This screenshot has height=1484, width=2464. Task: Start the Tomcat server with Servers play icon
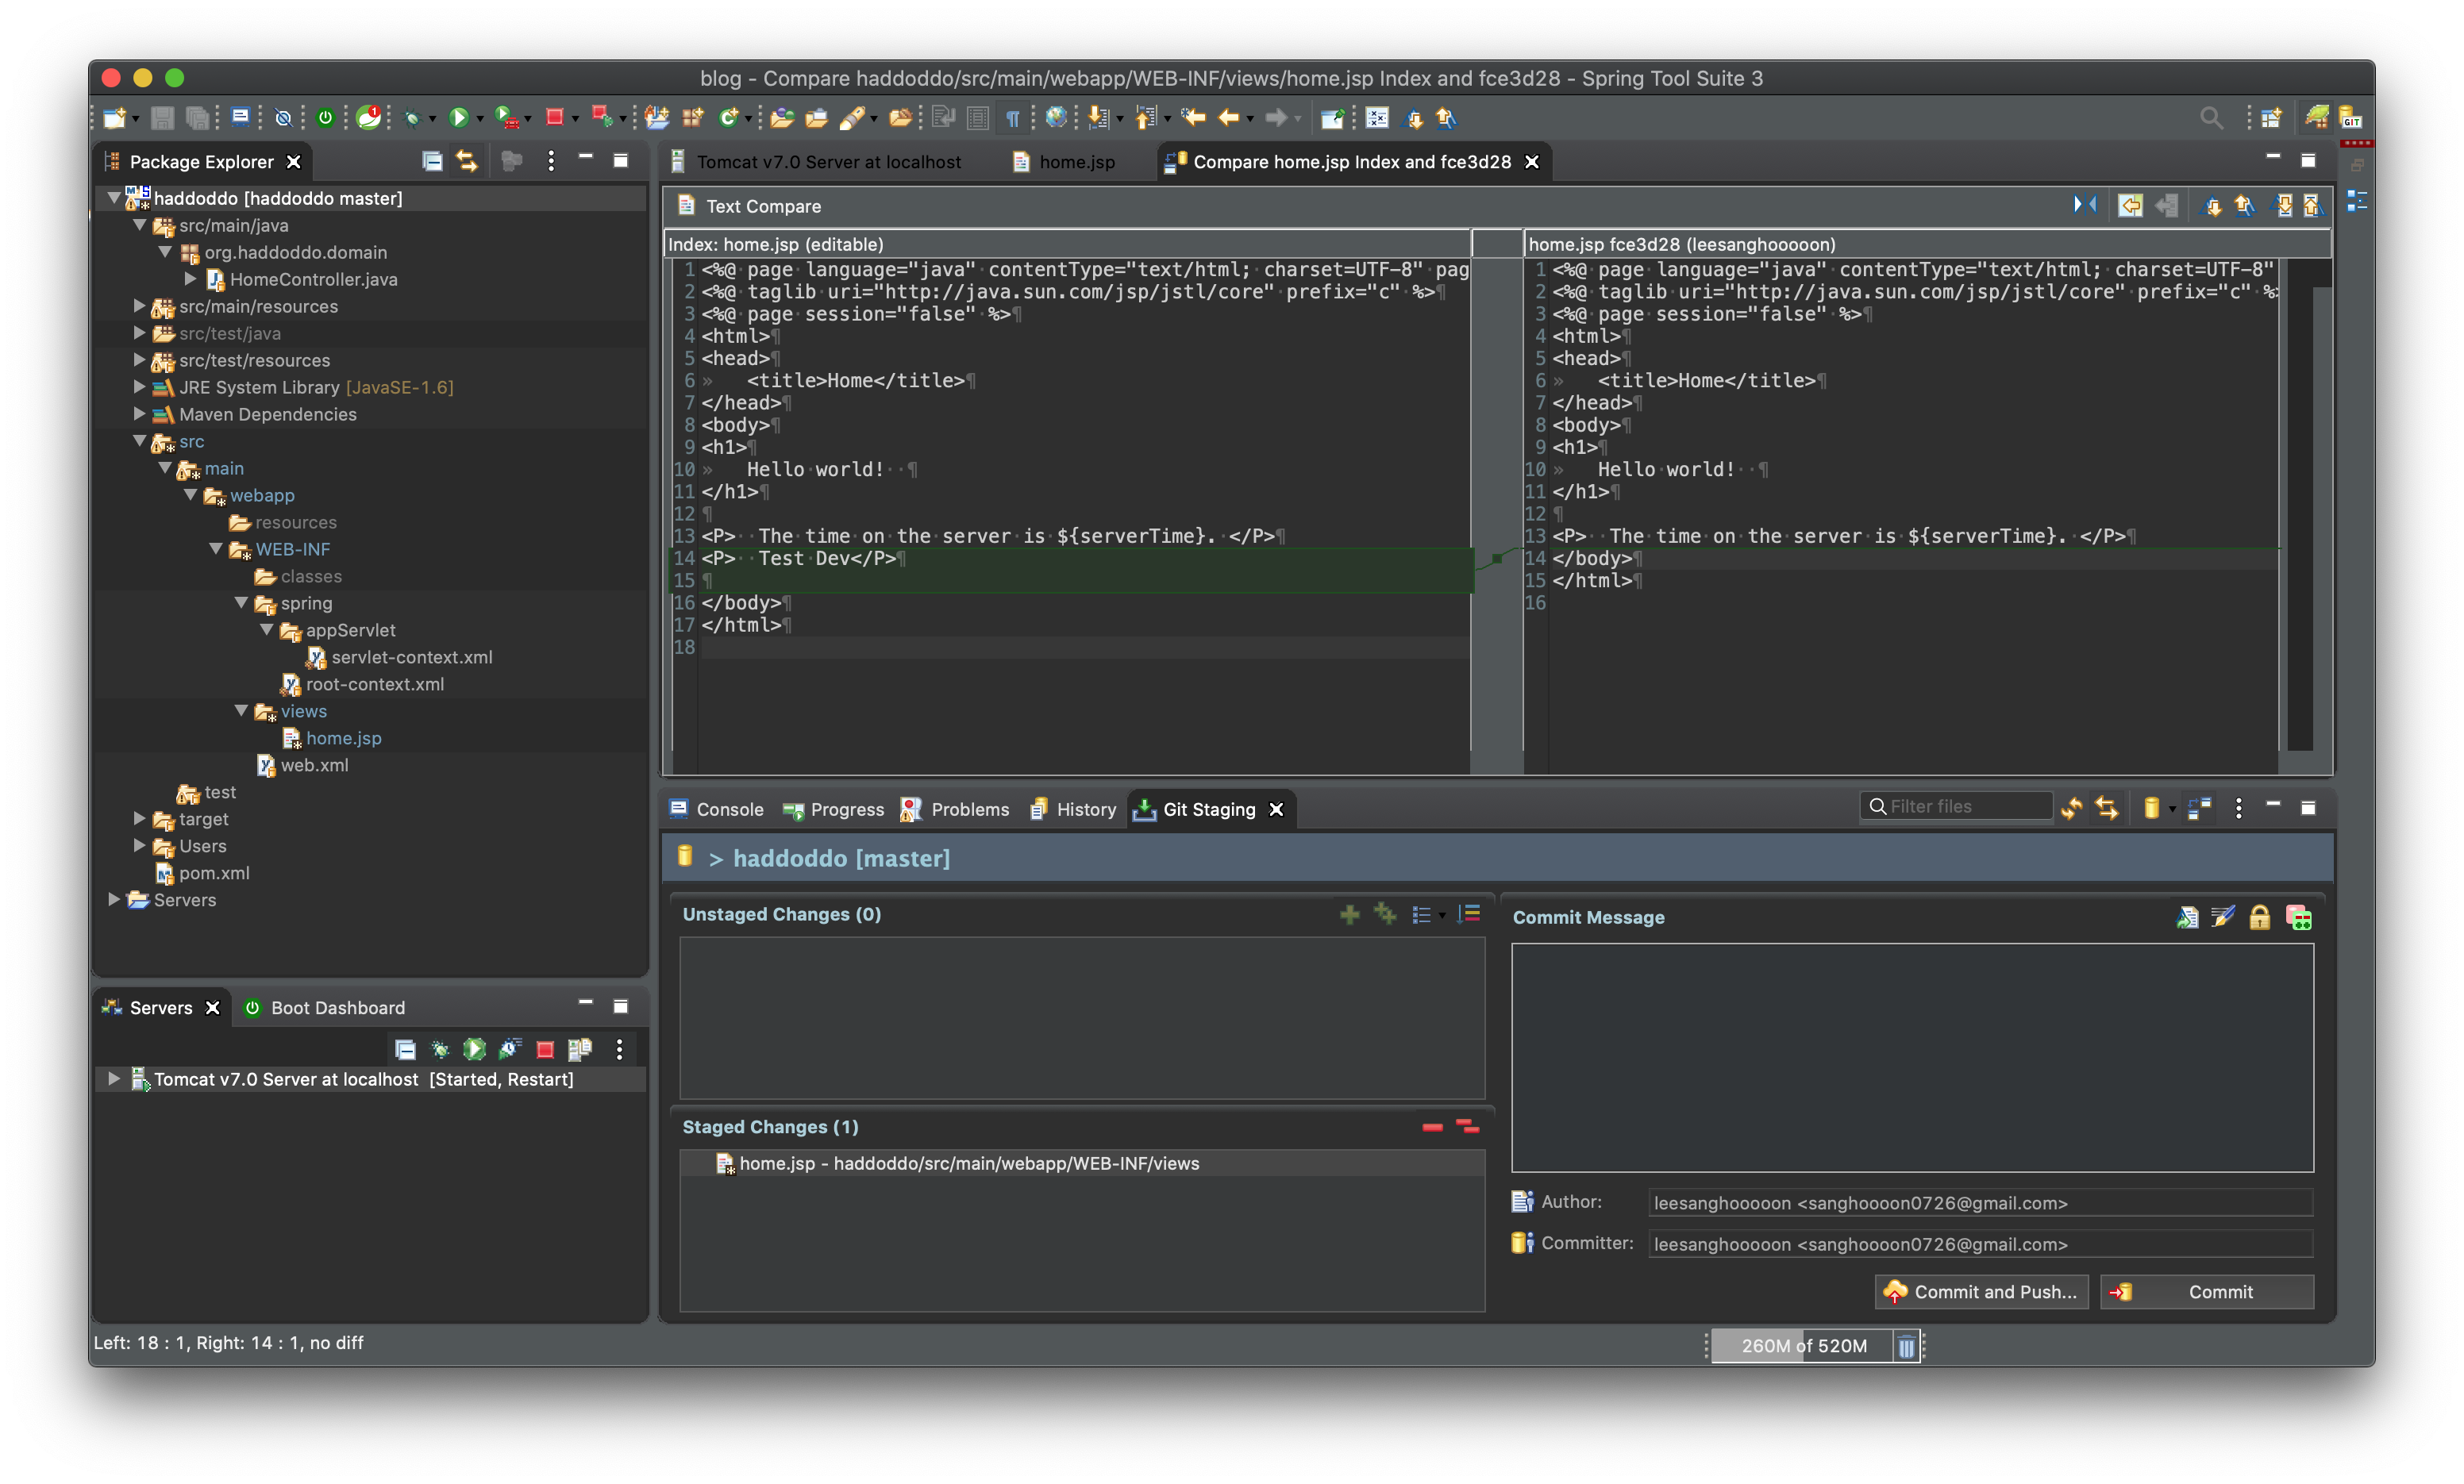(x=474, y=1049)
